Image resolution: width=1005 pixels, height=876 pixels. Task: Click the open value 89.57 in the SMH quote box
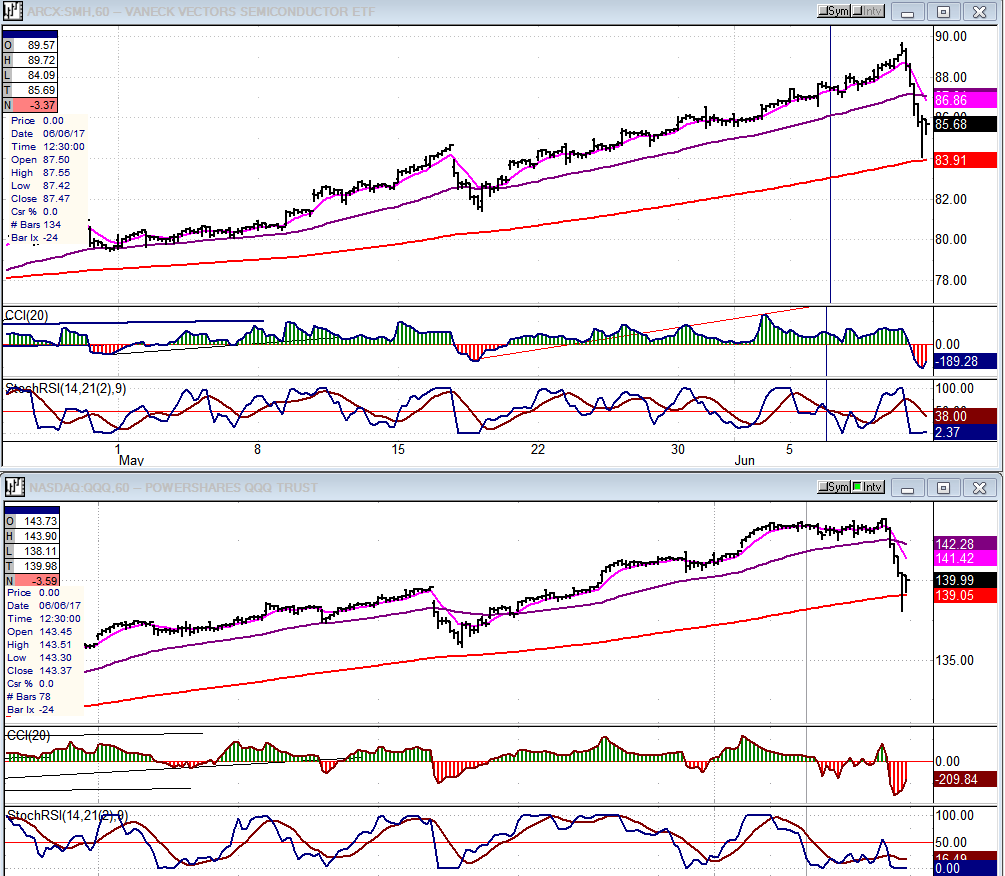point(35,45)
